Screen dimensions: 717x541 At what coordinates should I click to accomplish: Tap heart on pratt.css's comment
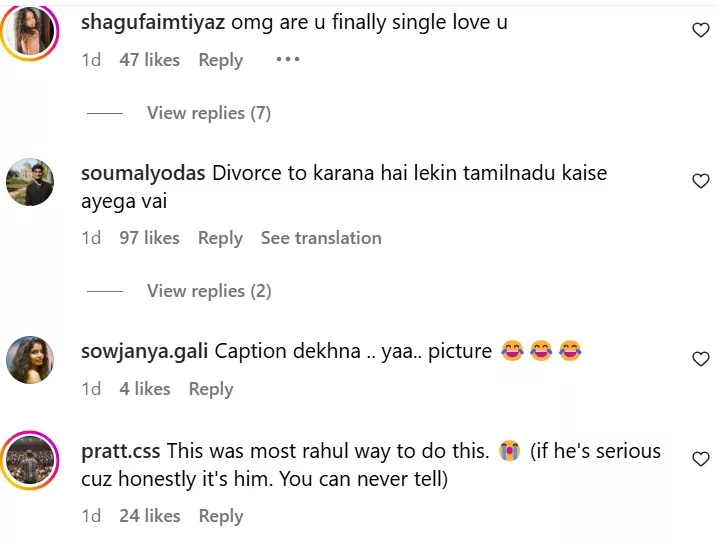[701, 459]
